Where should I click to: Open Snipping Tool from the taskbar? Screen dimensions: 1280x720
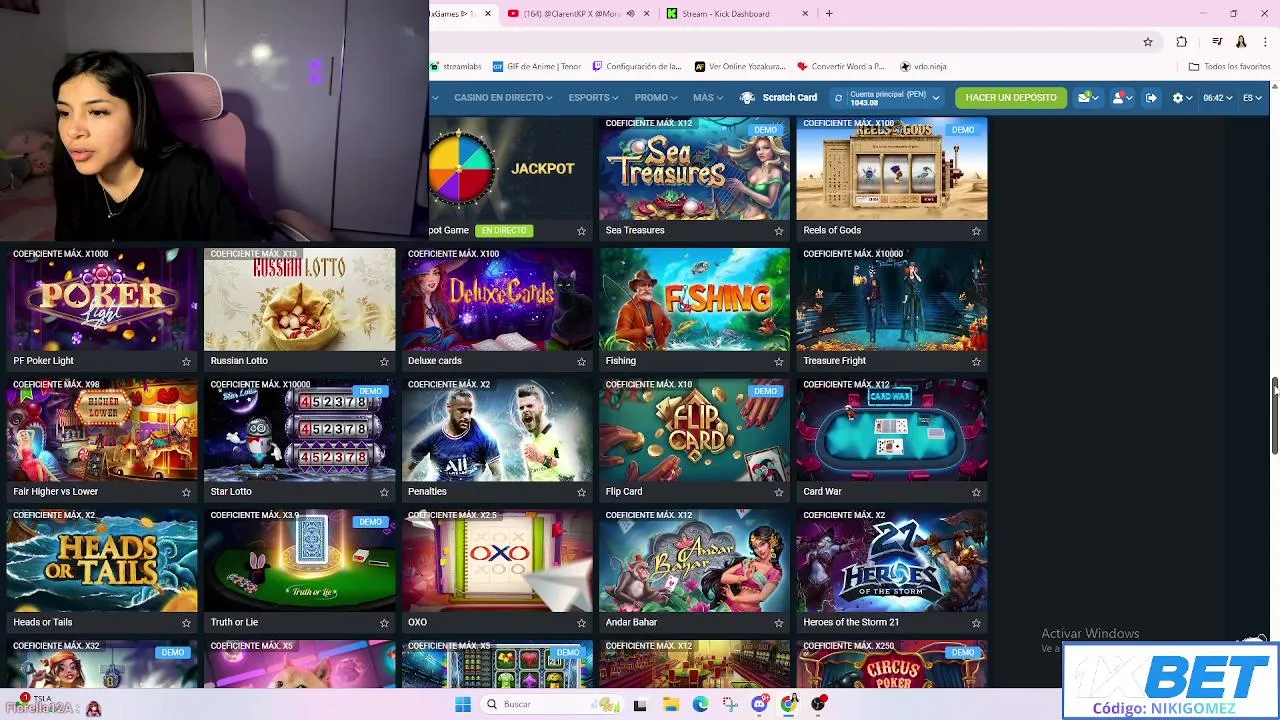730,705
